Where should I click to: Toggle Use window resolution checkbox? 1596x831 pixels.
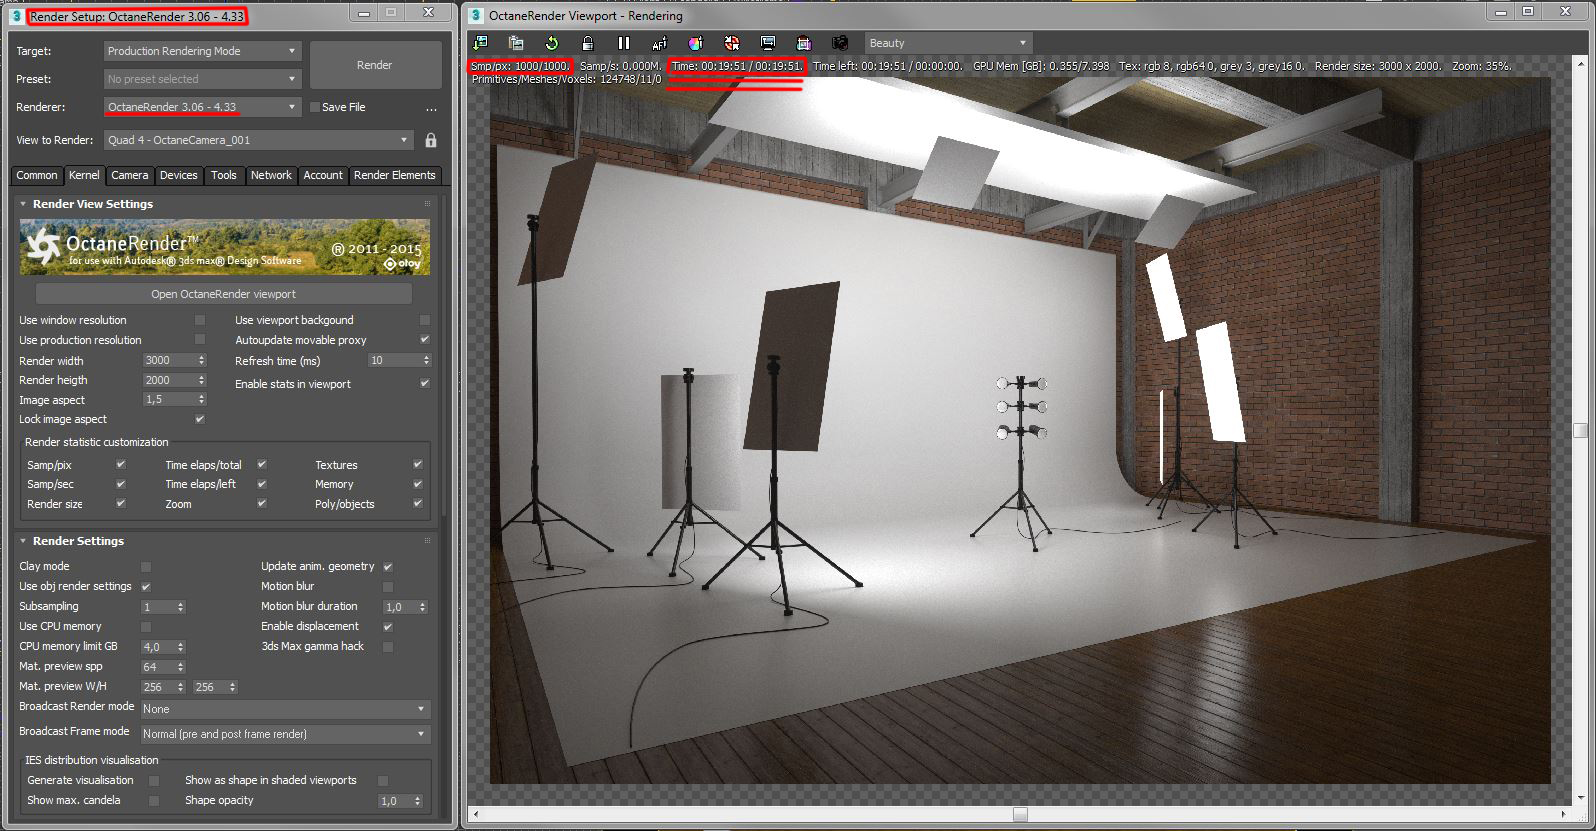click(x=200, y=320)
